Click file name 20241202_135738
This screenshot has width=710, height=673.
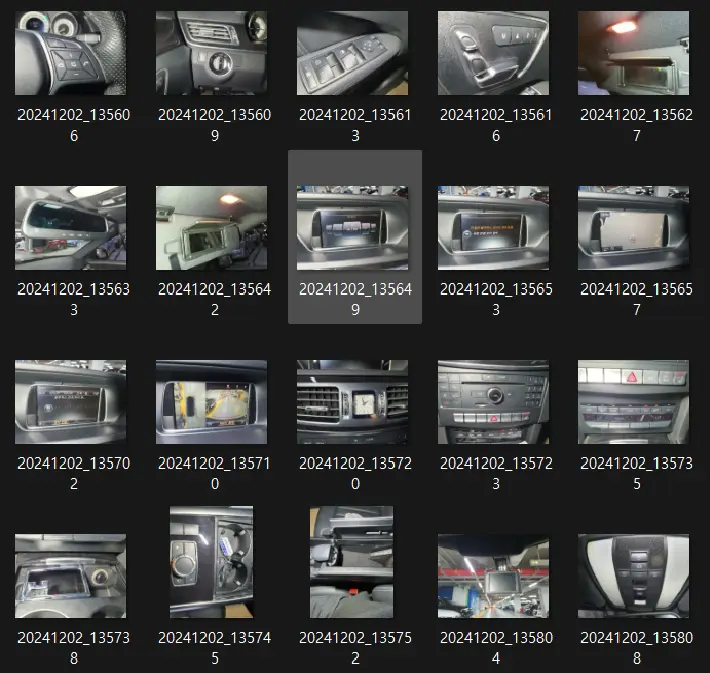pos(74,648)
